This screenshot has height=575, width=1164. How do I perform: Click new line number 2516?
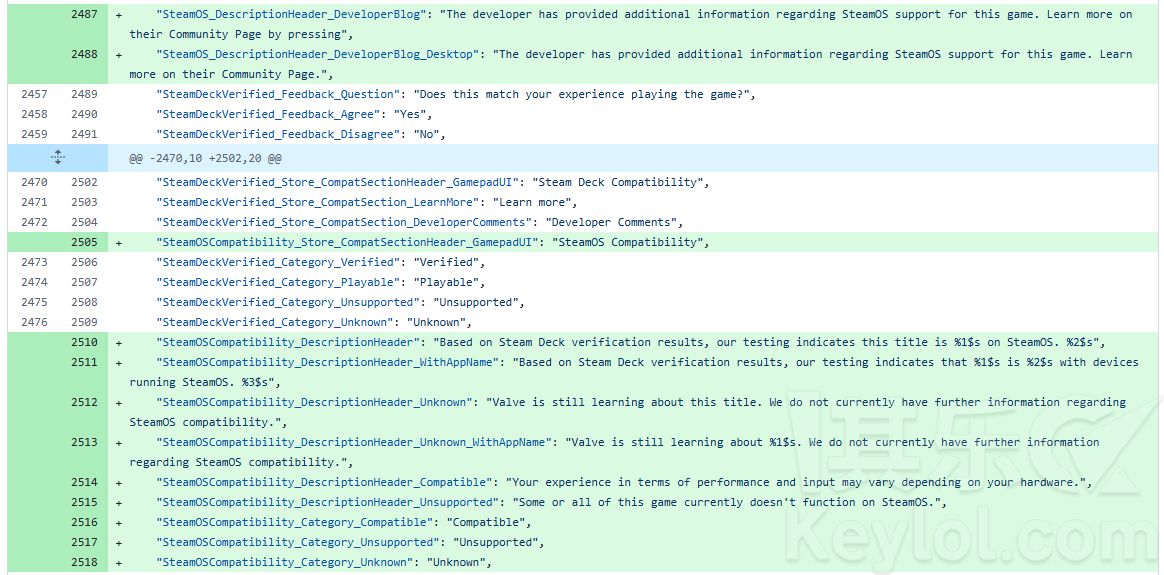84,522
